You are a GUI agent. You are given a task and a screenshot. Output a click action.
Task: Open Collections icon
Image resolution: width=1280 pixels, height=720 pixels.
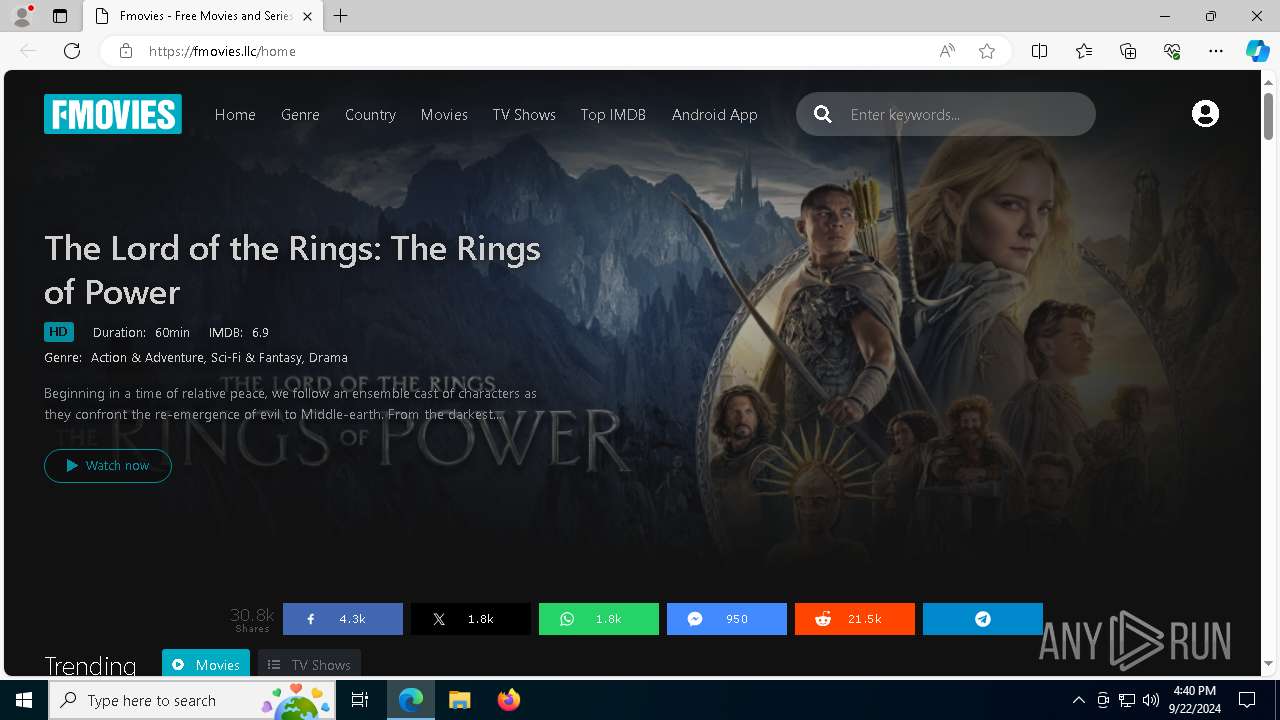[x=1128, y=51]
